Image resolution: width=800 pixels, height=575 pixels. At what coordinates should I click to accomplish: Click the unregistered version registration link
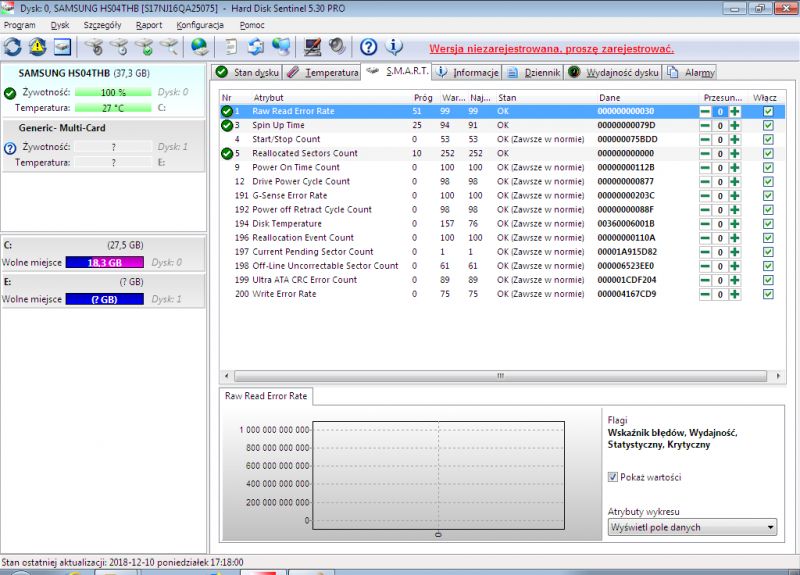552,49
